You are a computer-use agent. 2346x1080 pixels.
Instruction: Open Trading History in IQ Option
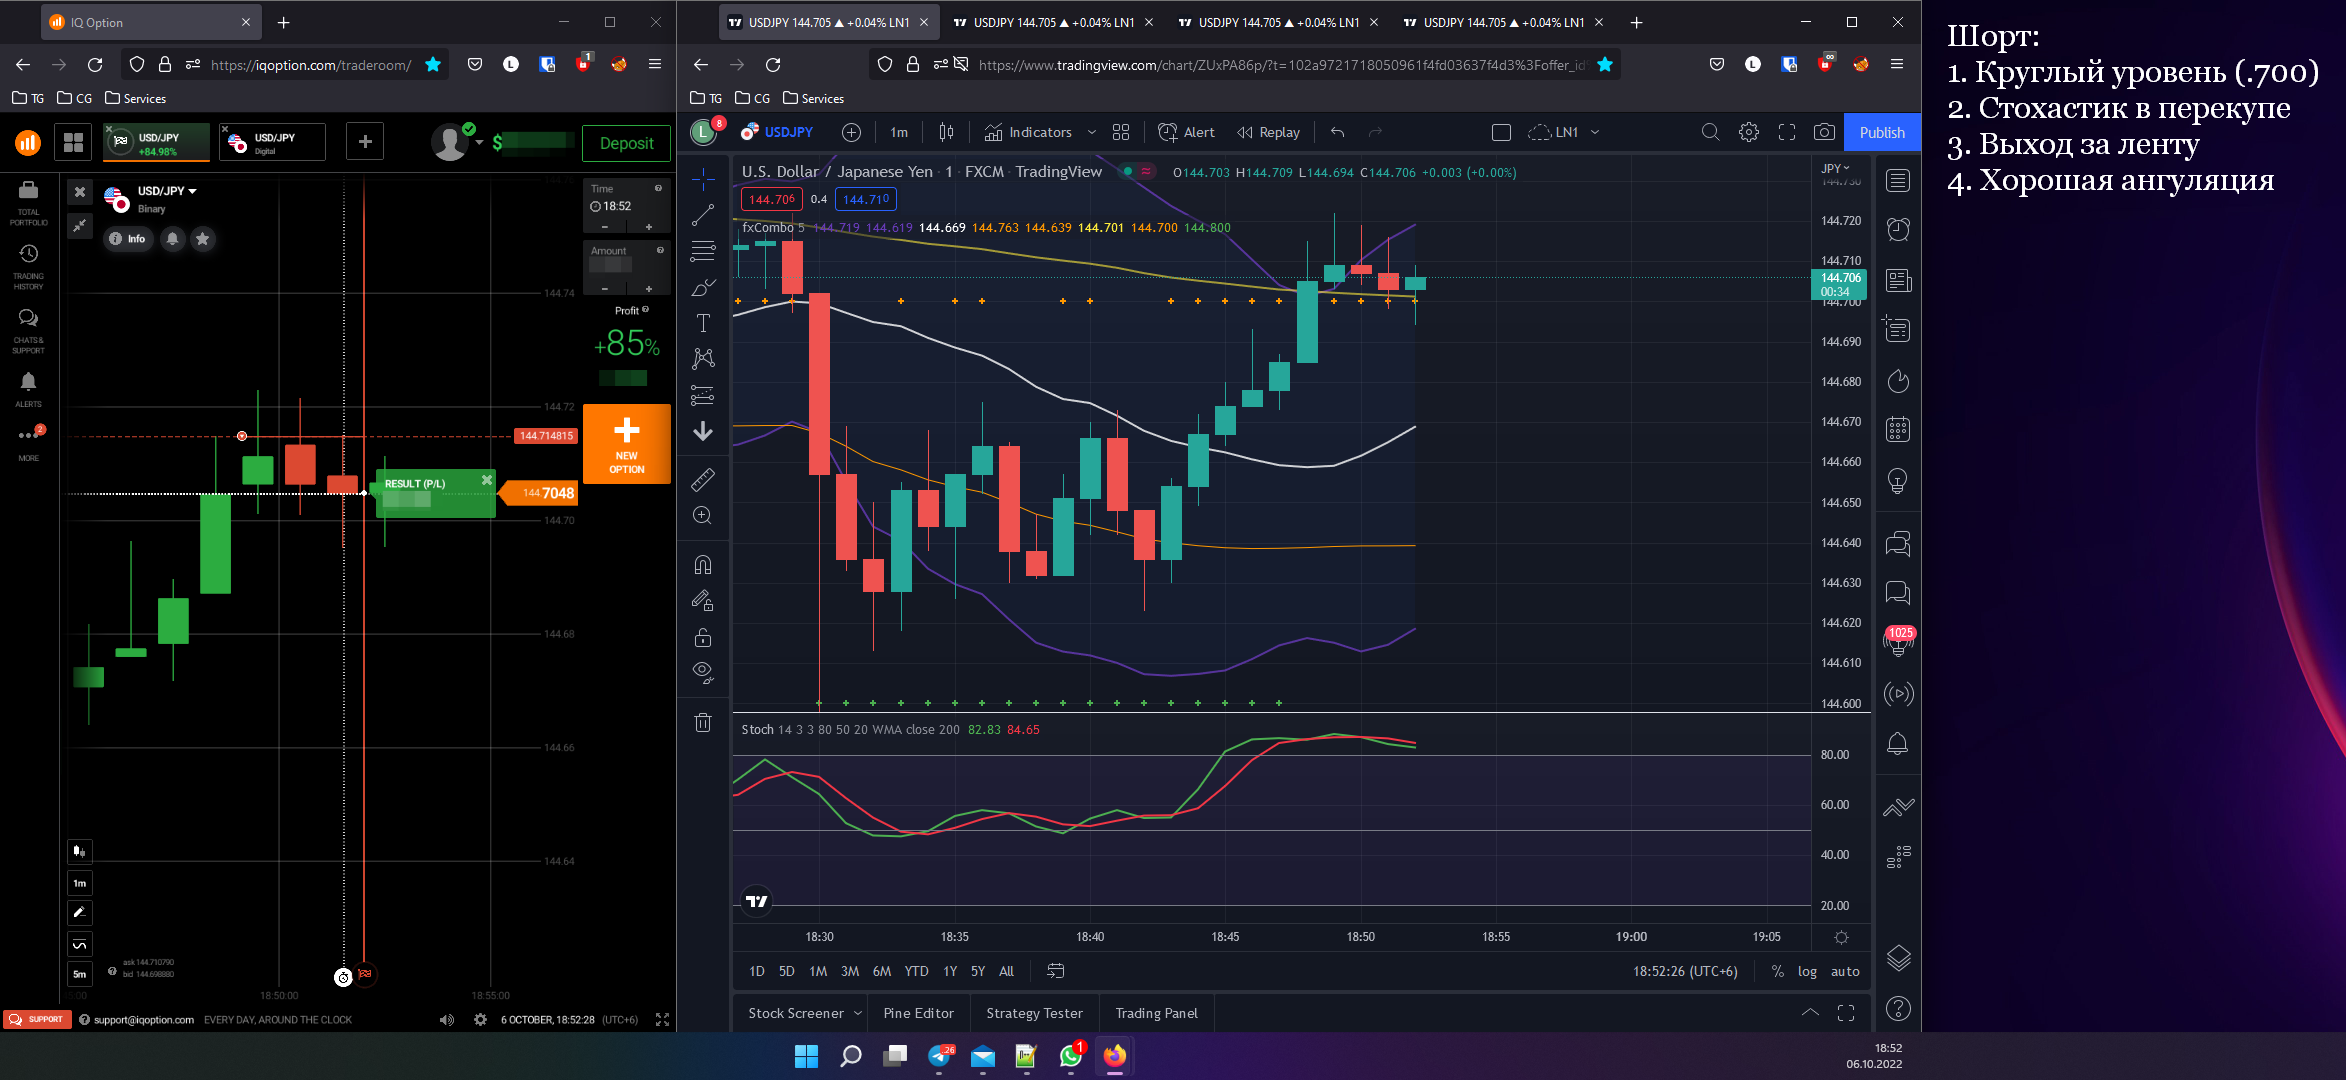click(x=29, y=267)
